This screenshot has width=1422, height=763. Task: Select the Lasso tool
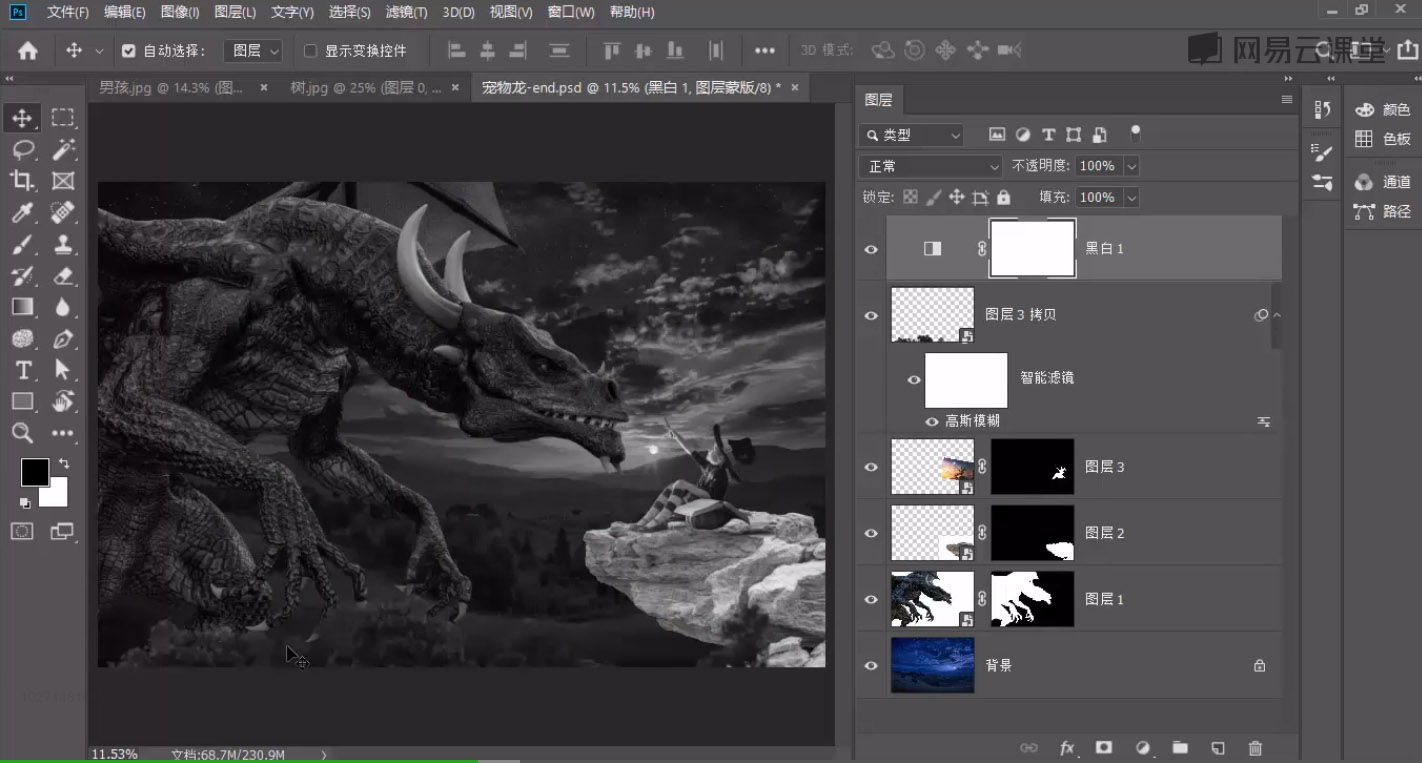[22, 150]
